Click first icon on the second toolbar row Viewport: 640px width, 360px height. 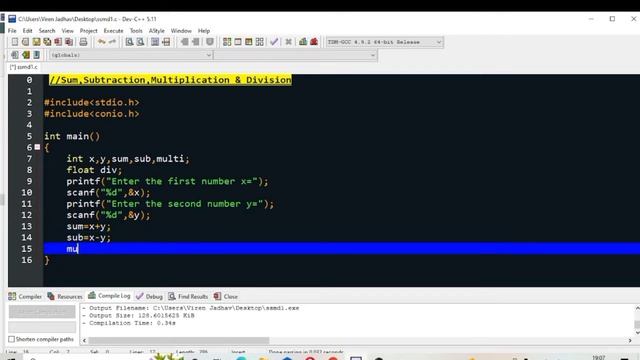(x=15, y=55)
